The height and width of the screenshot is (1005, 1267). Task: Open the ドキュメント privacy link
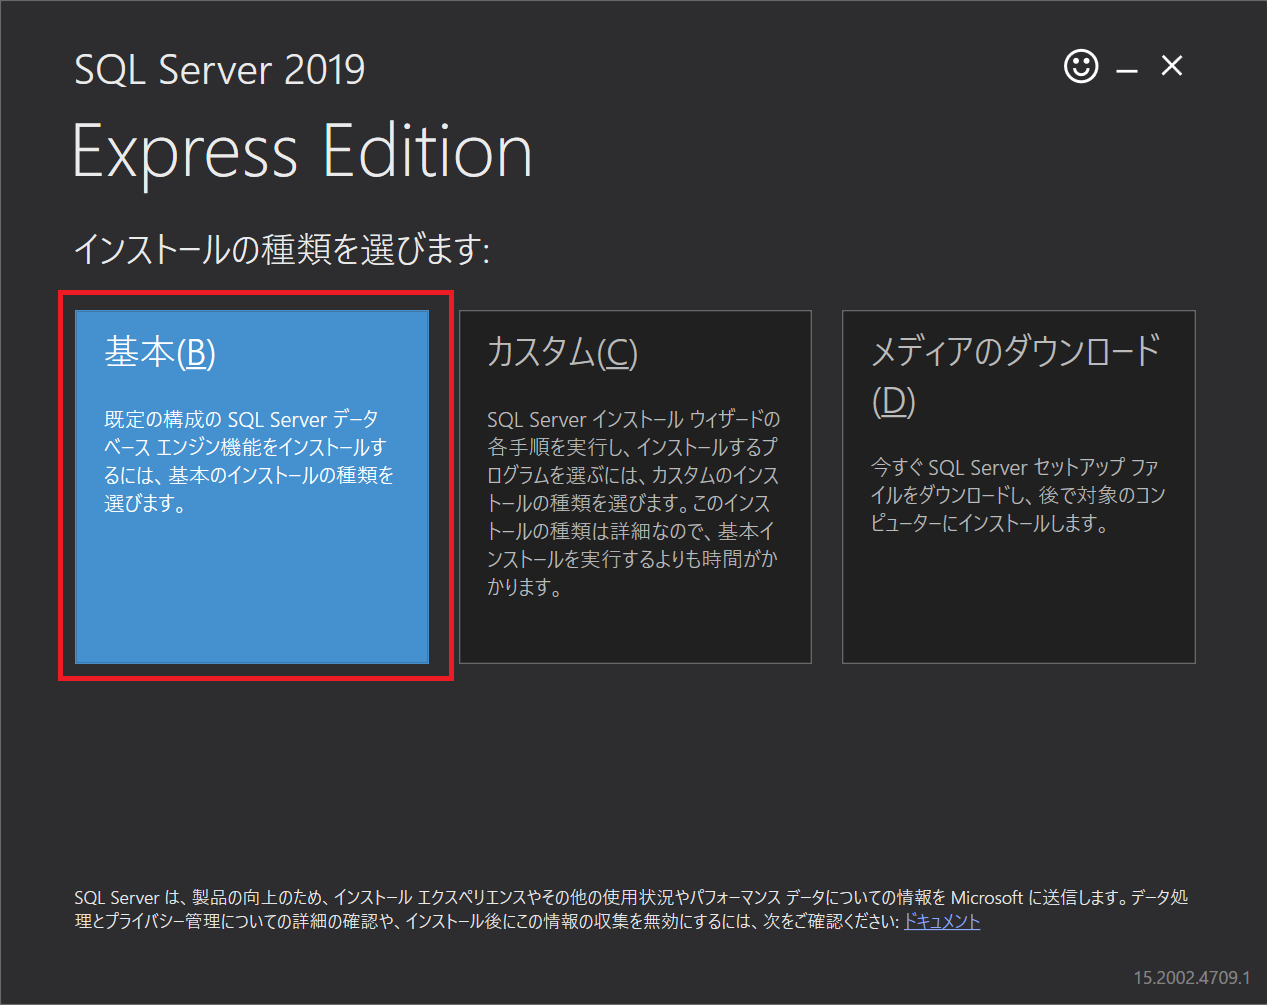coord(942,921)
